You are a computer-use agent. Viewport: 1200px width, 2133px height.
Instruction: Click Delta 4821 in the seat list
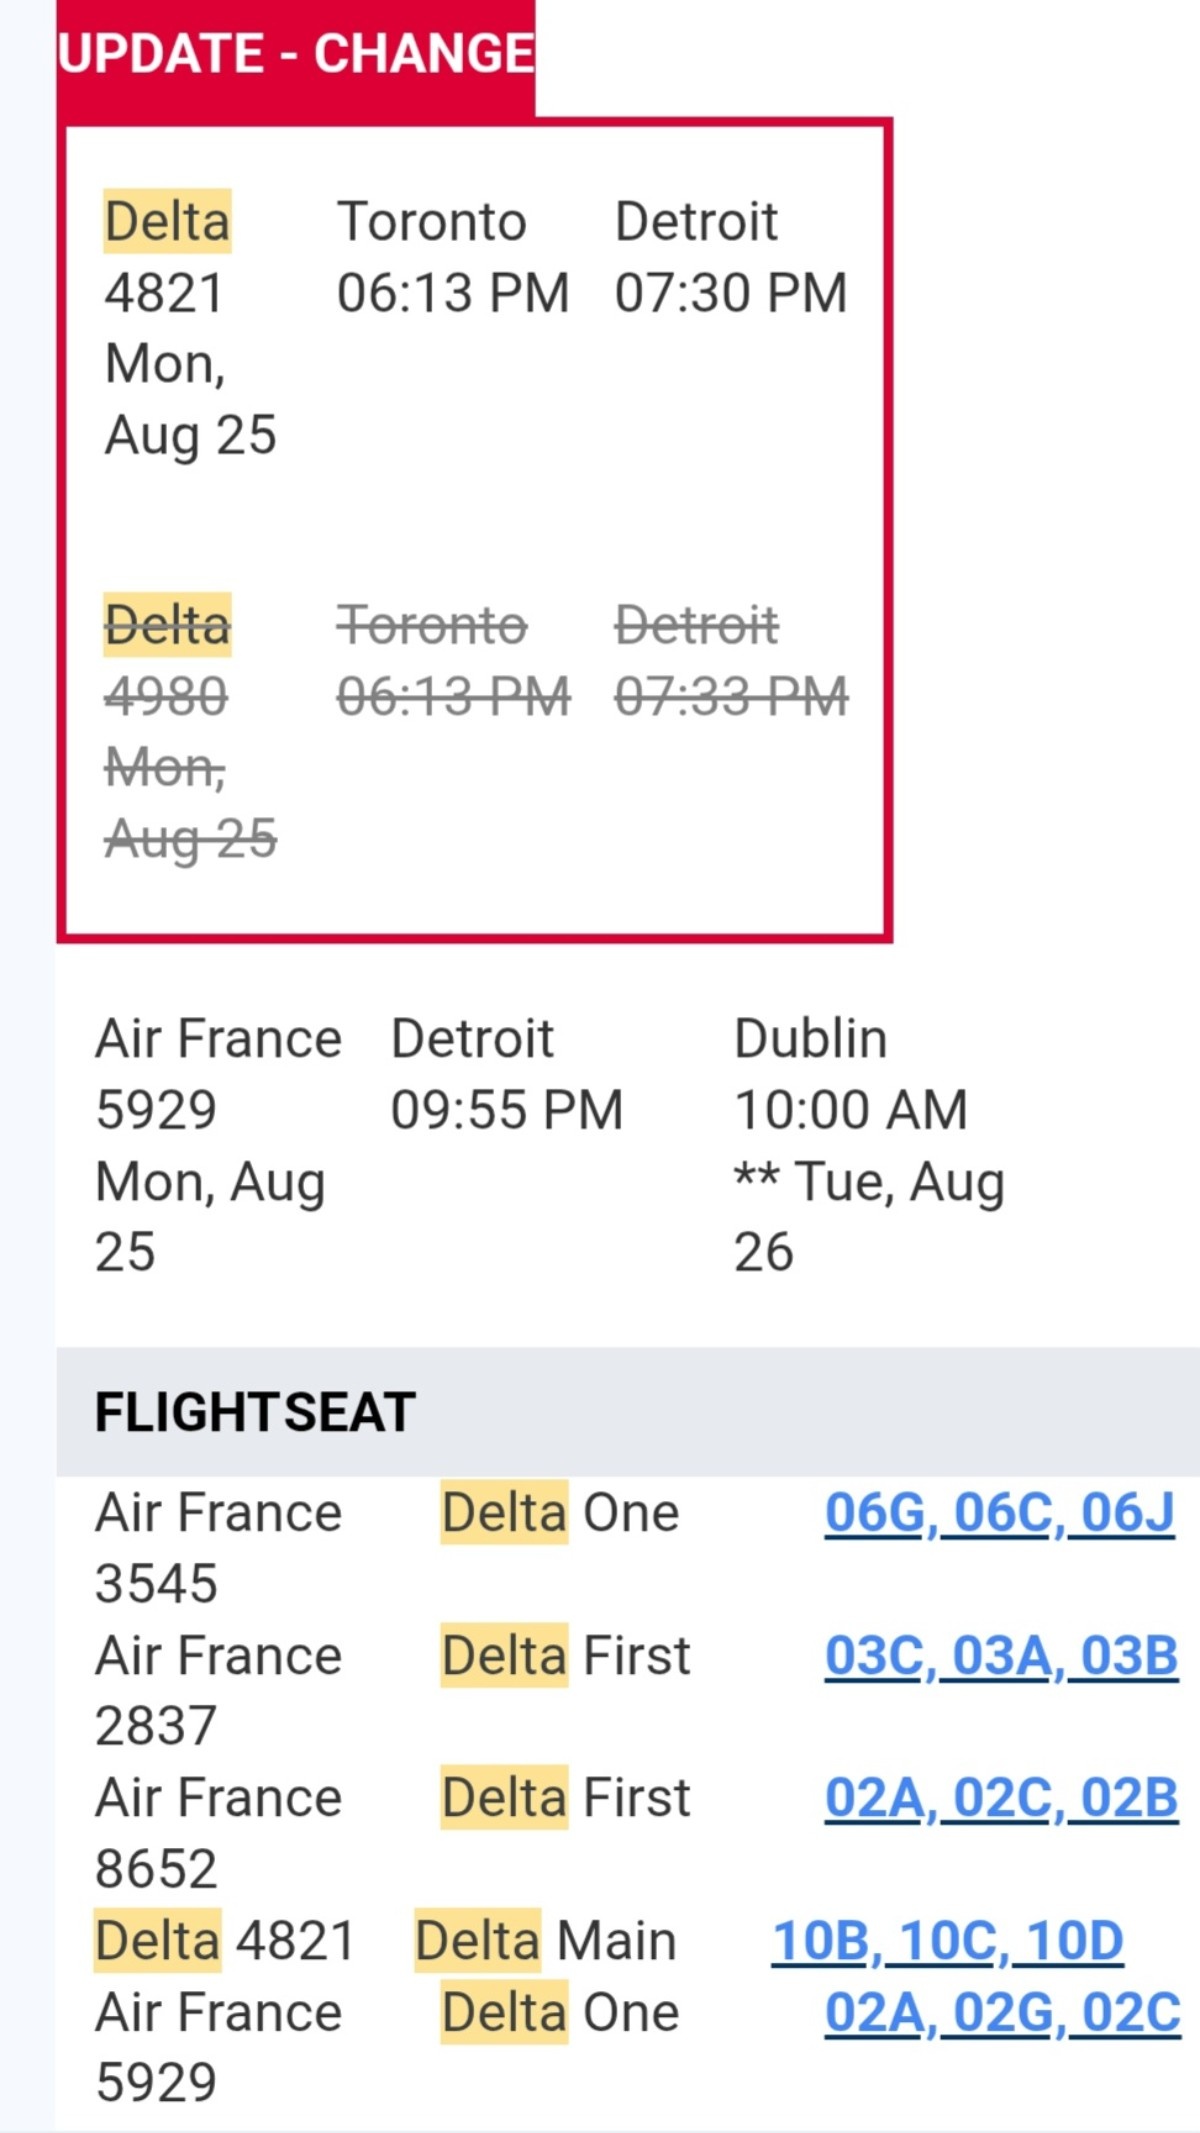(x=225, y=1941)
